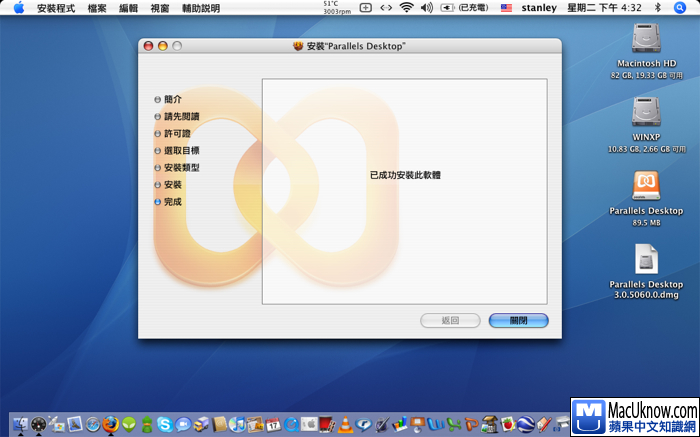The height and width of the screenshot is (437, 700).
Task: Select the Macintosh HD drive icon
Action: (x=646, y=39)
